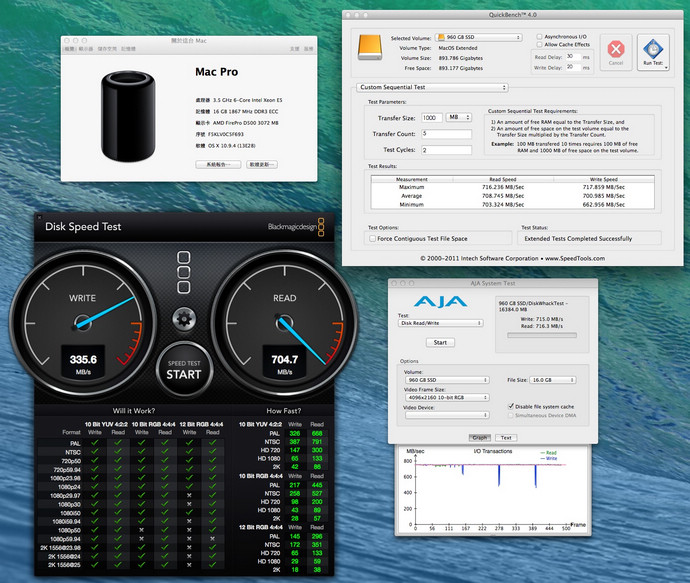Viewport: 690px width, 583px height.
Task: Open Custom Sequential Test dropdown
Action: coord(432,87)
